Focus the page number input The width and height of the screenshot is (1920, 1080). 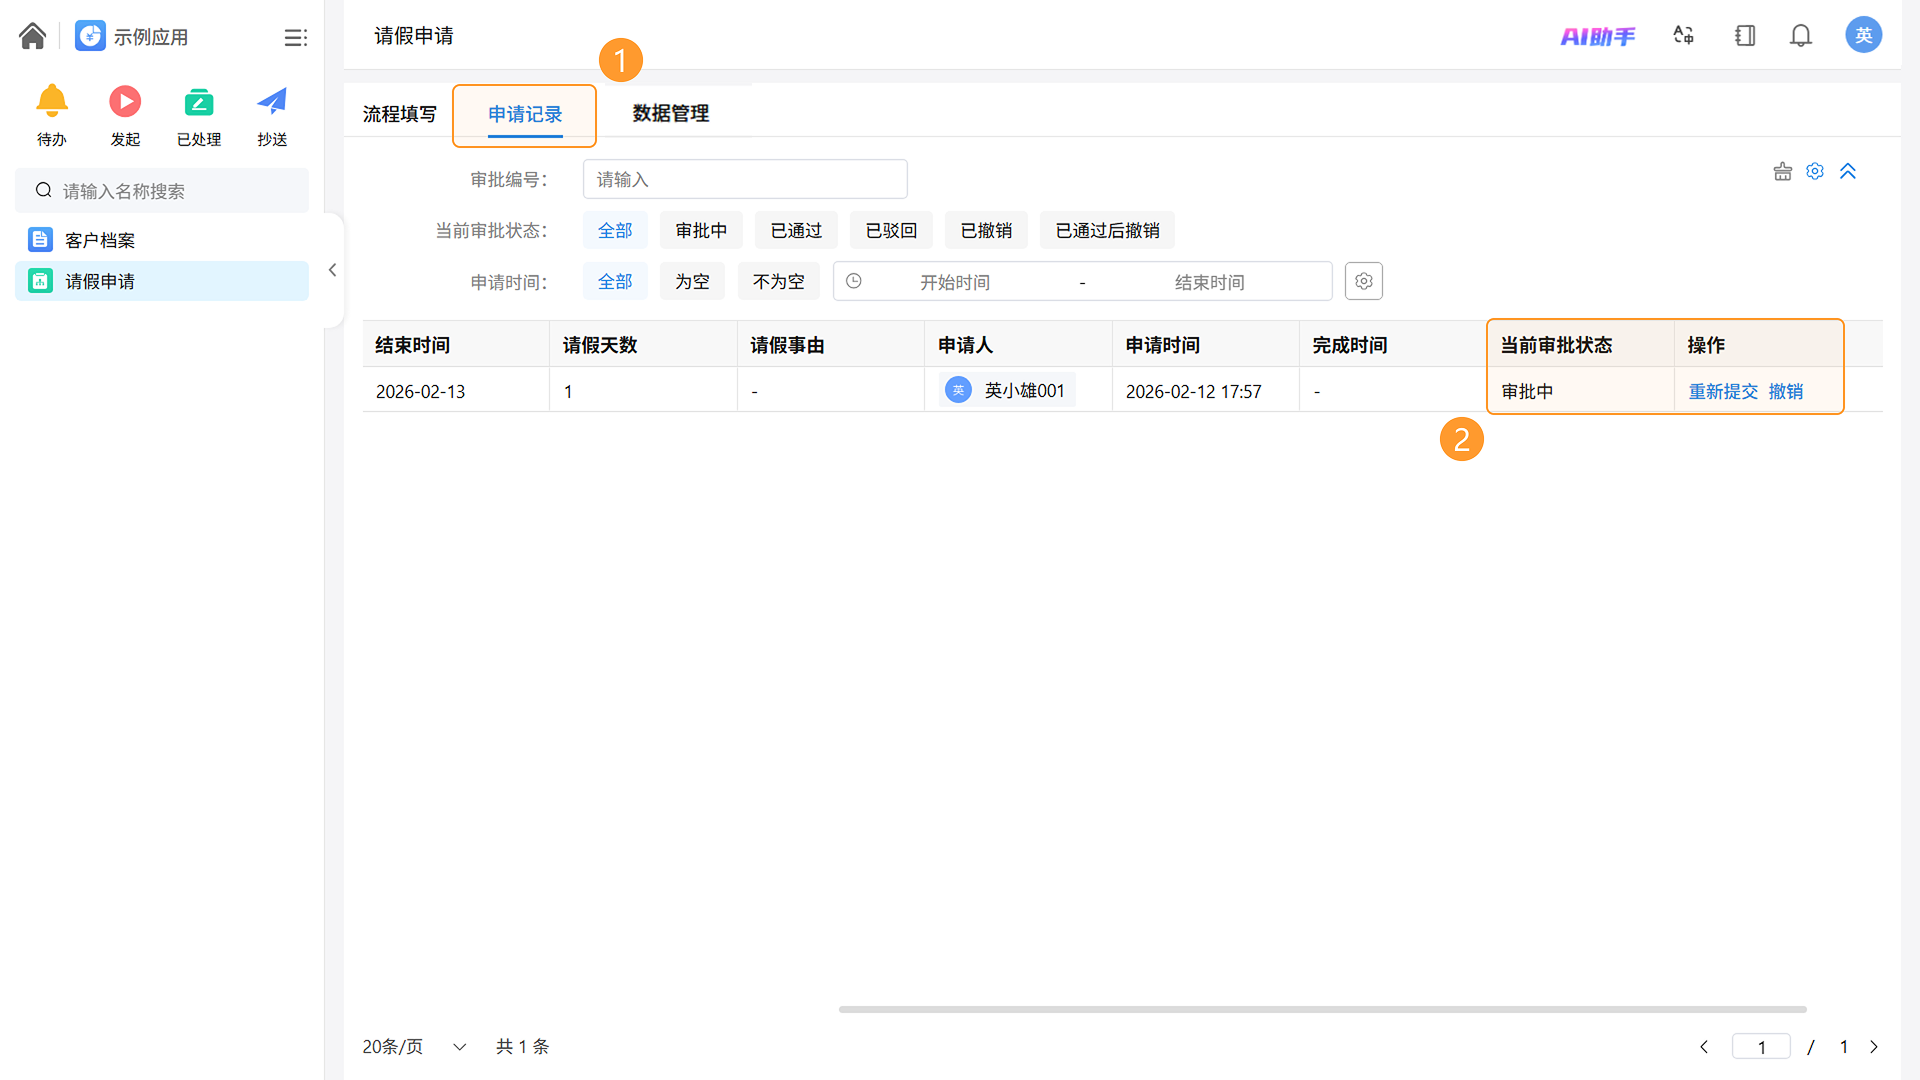click(1761, 1047)
